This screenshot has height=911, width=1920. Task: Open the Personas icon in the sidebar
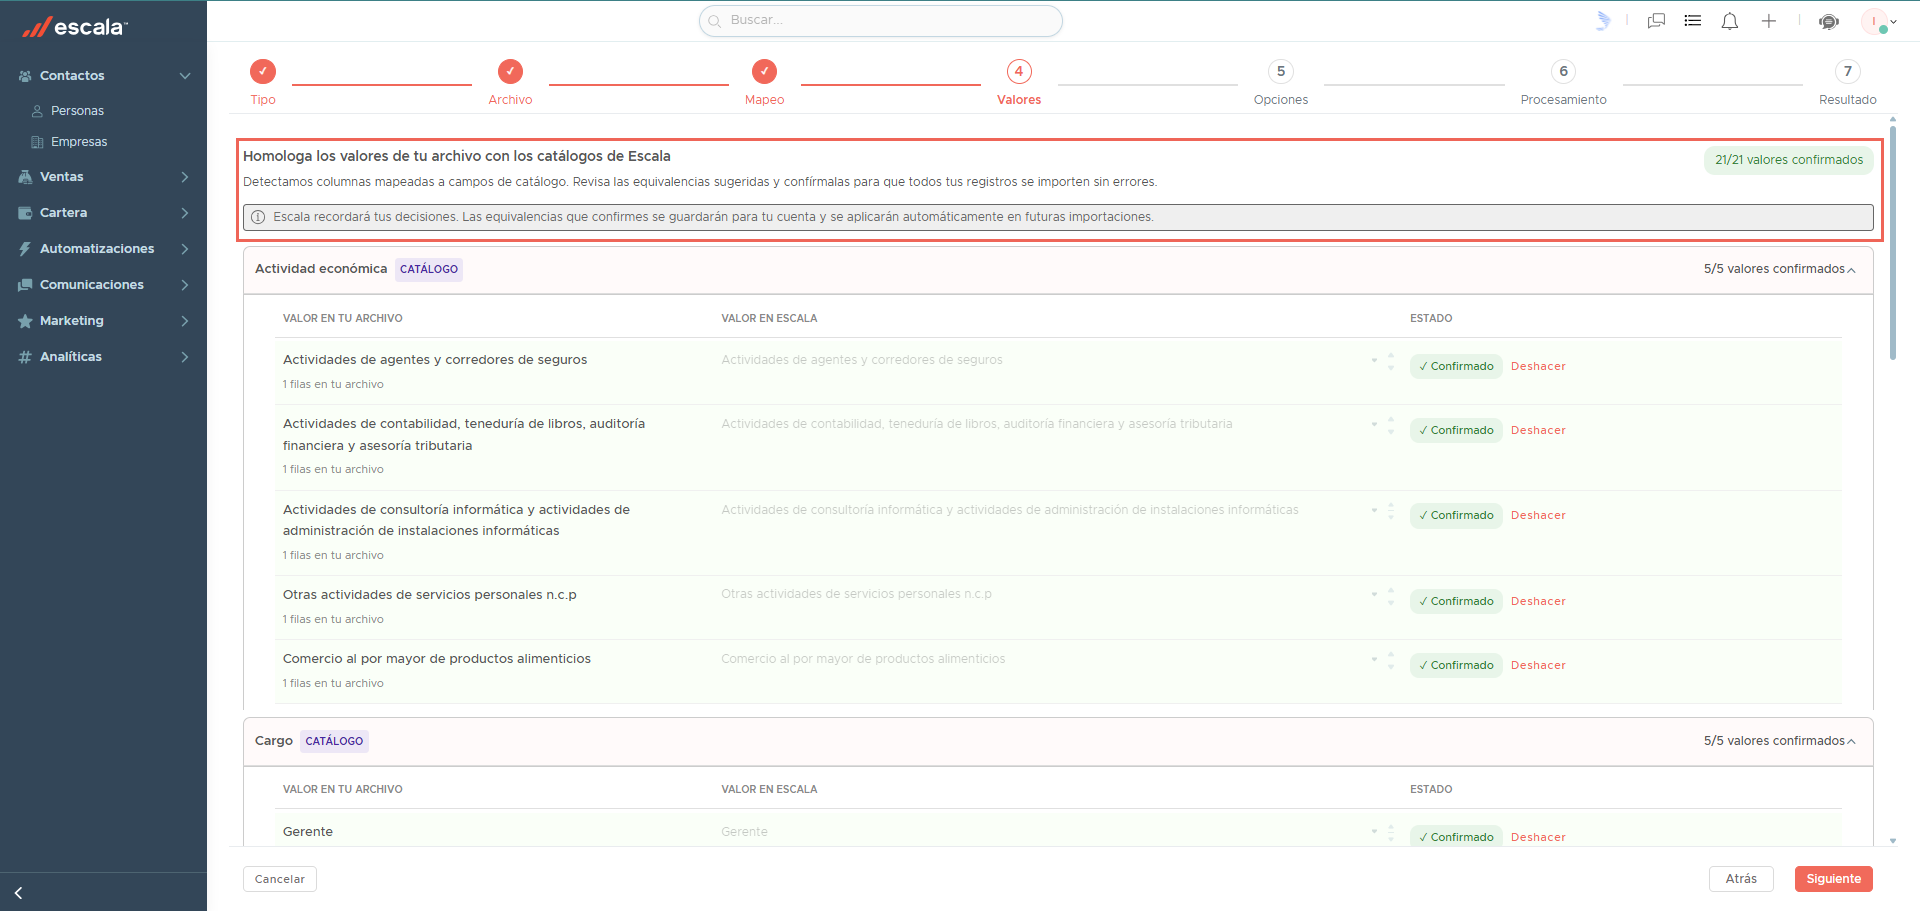click(37, 111)
